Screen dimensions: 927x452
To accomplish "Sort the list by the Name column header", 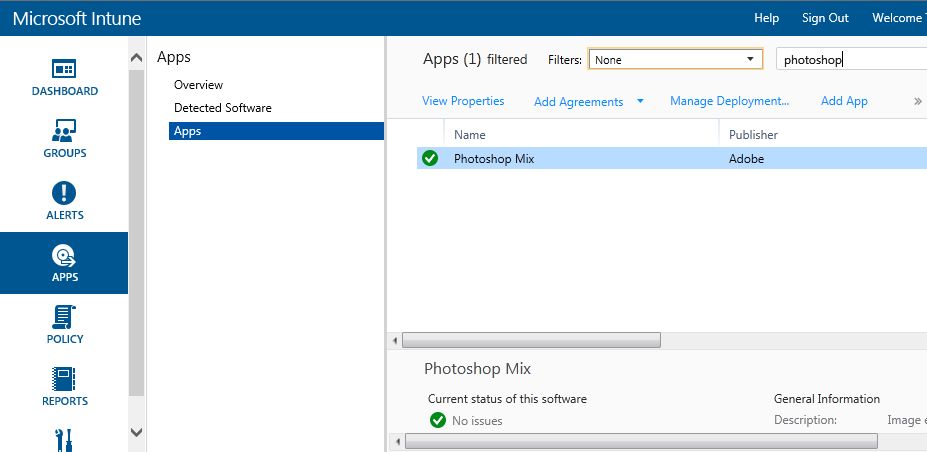I will [470, 134].
